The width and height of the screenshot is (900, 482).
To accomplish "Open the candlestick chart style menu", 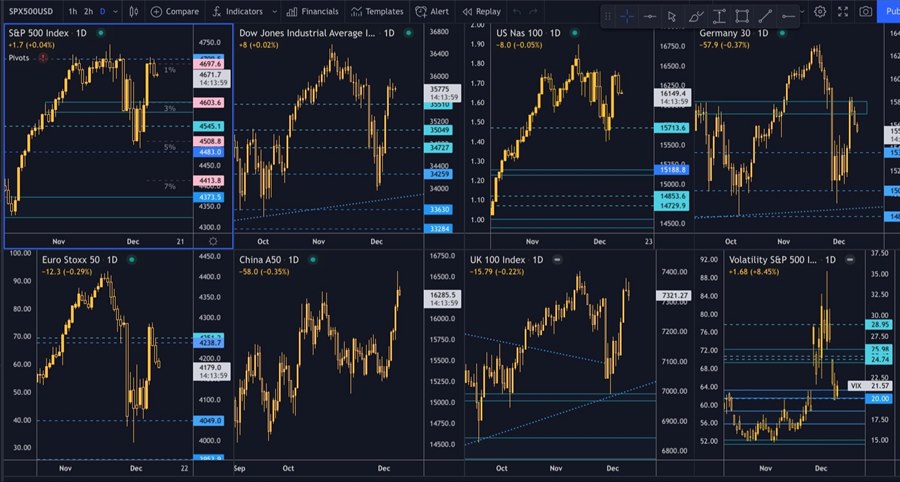I will [134, 11].
